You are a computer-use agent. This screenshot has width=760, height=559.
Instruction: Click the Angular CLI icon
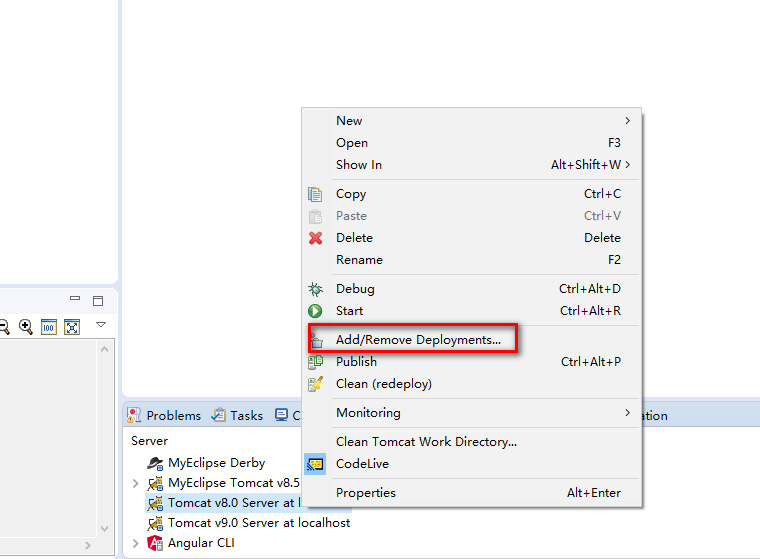(x=155, y=543)
